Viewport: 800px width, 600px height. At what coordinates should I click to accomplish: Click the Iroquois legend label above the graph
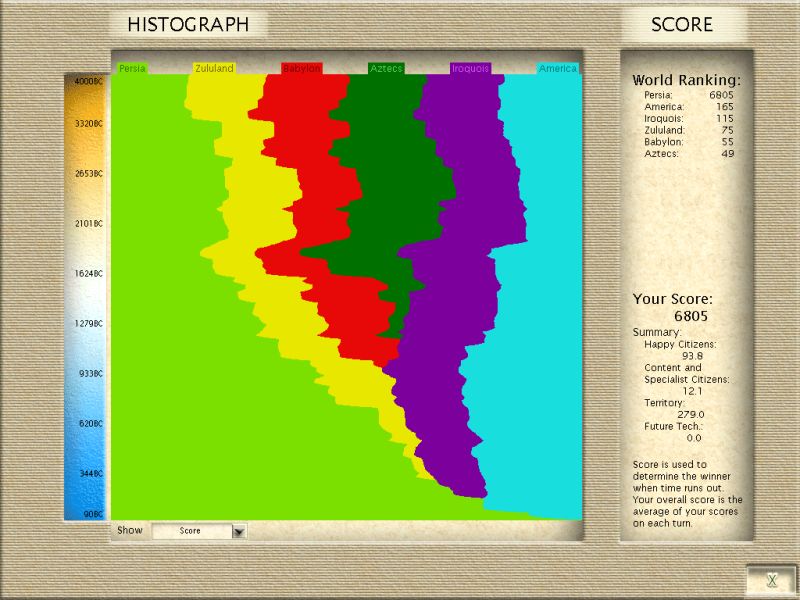pyautogui.click(x=470, y=68)
